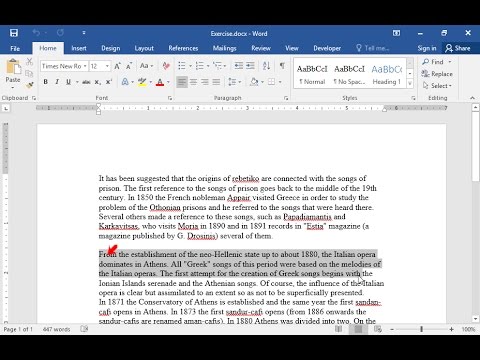
Task: Click the Find button
Action: coord(433,62)
